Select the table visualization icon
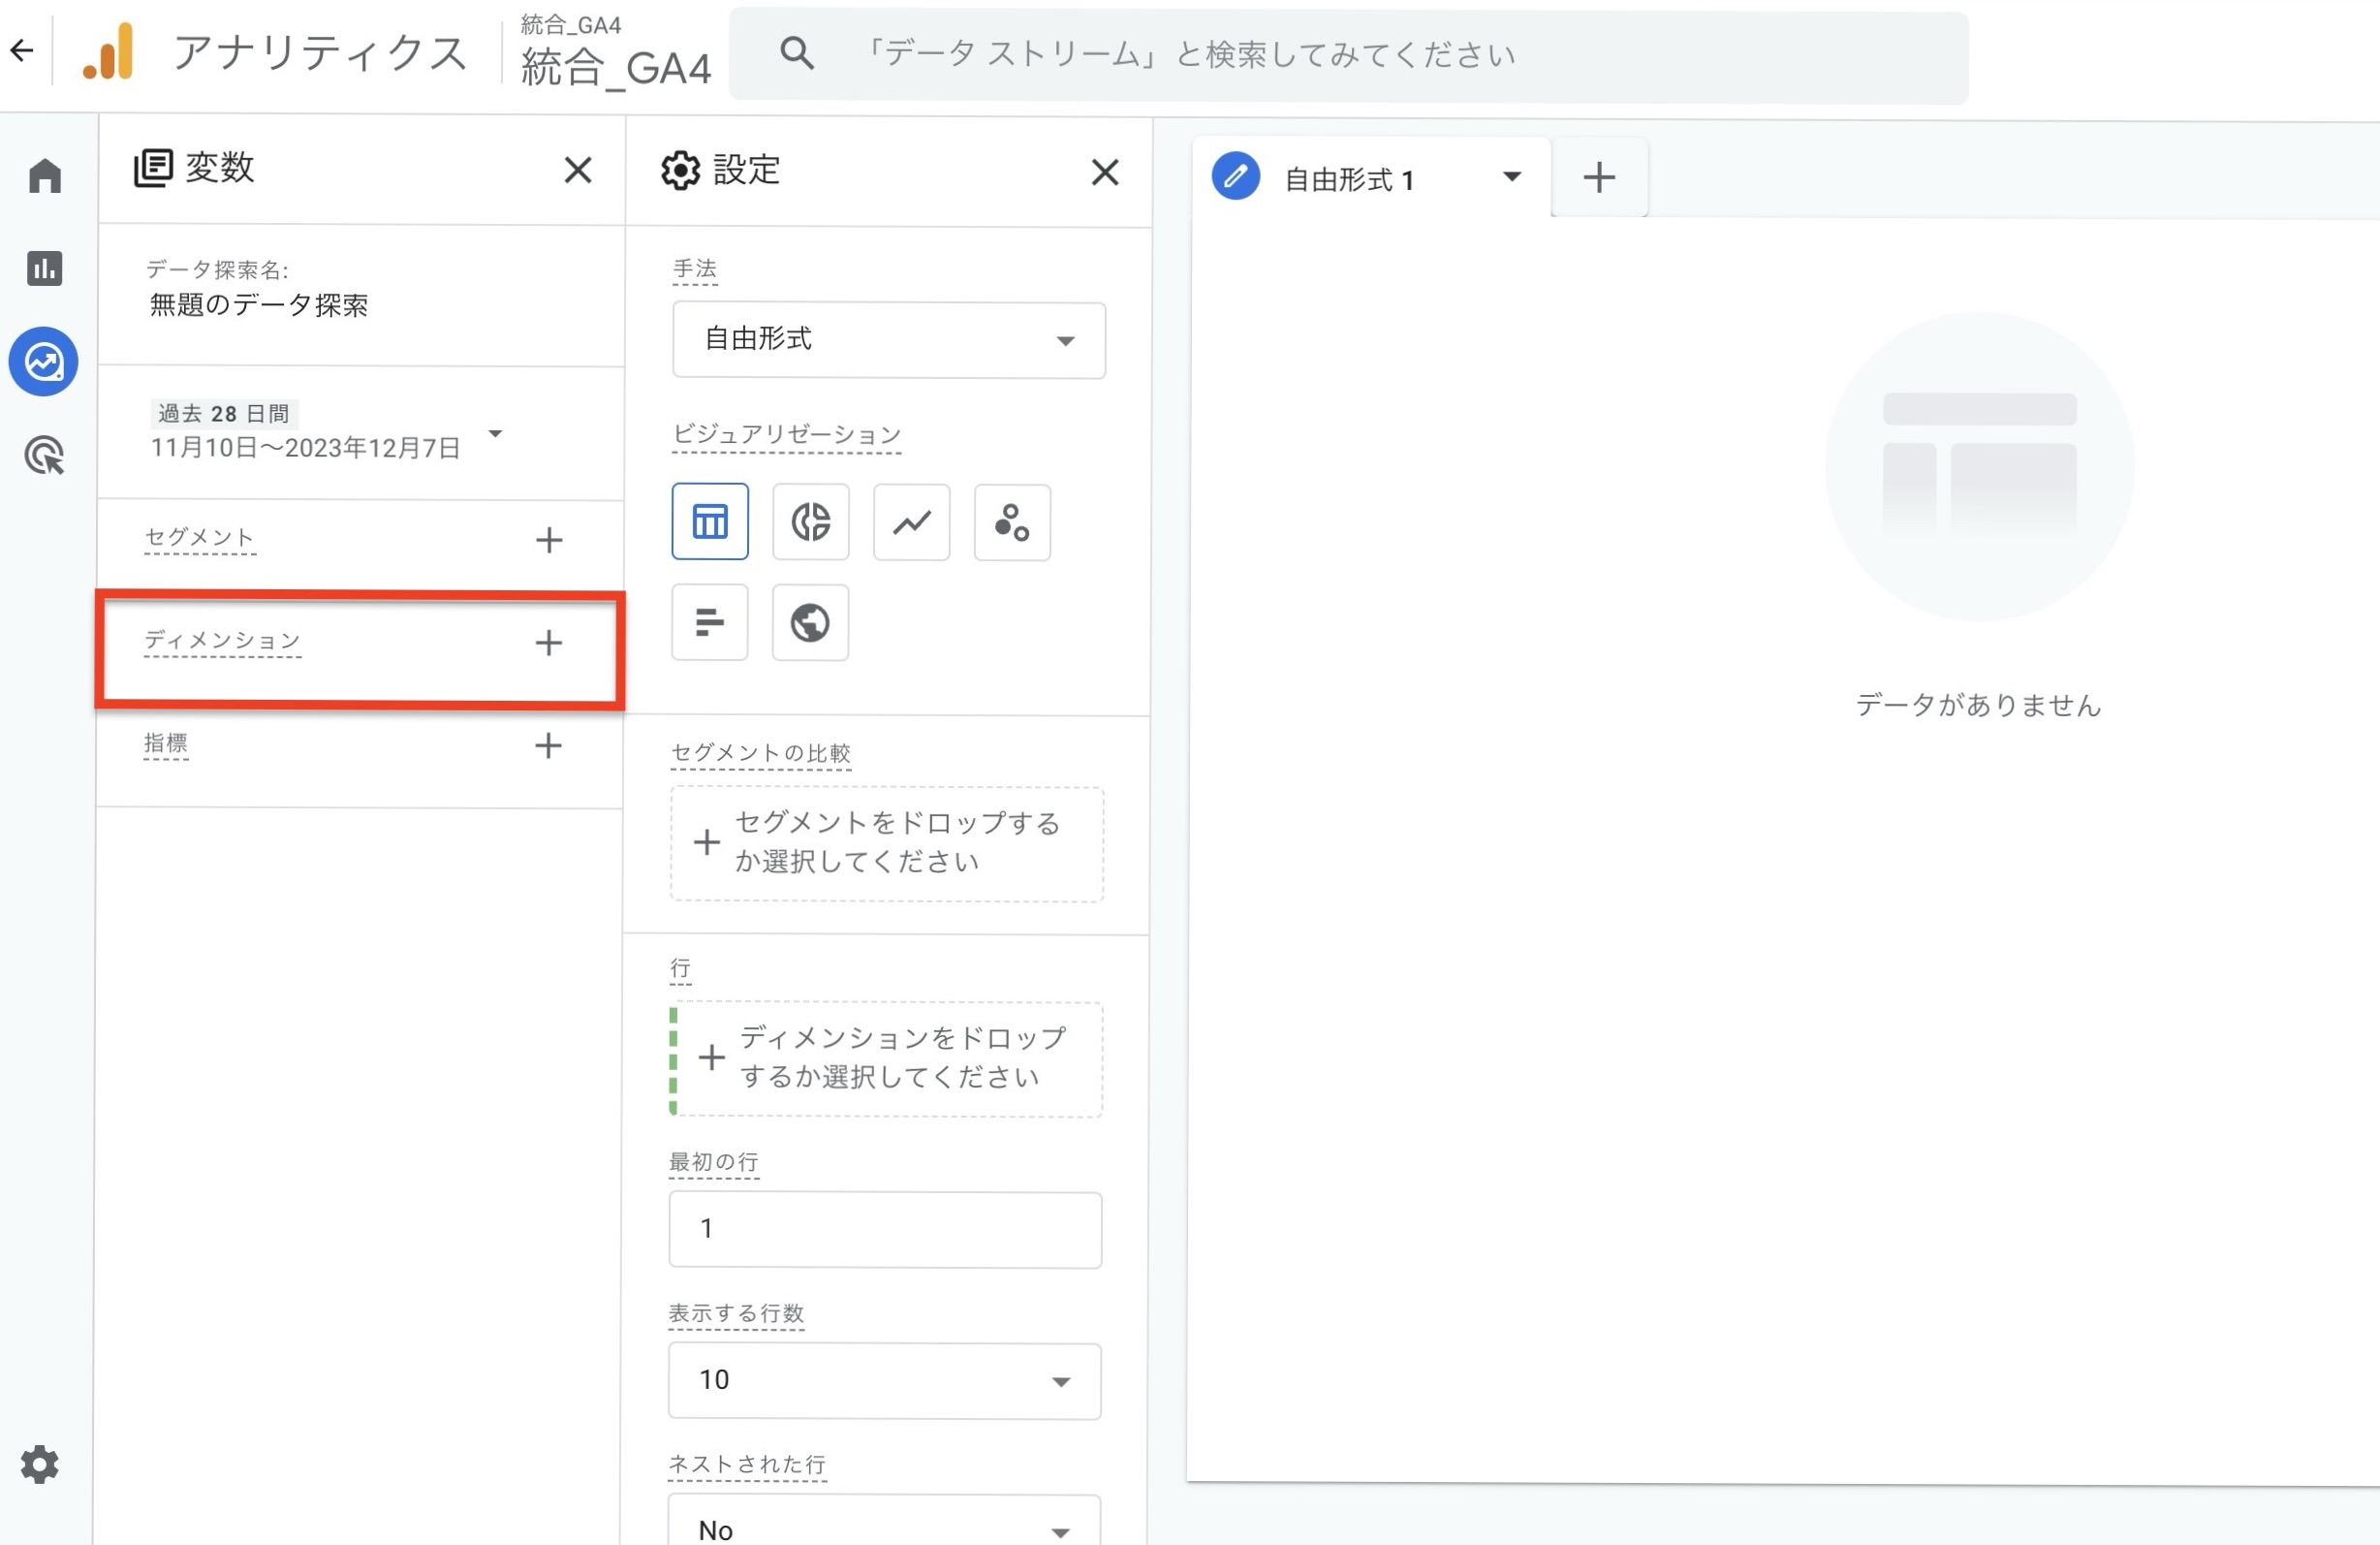The width and height of the screenshot is (2380, 1545). click(709, 521)
